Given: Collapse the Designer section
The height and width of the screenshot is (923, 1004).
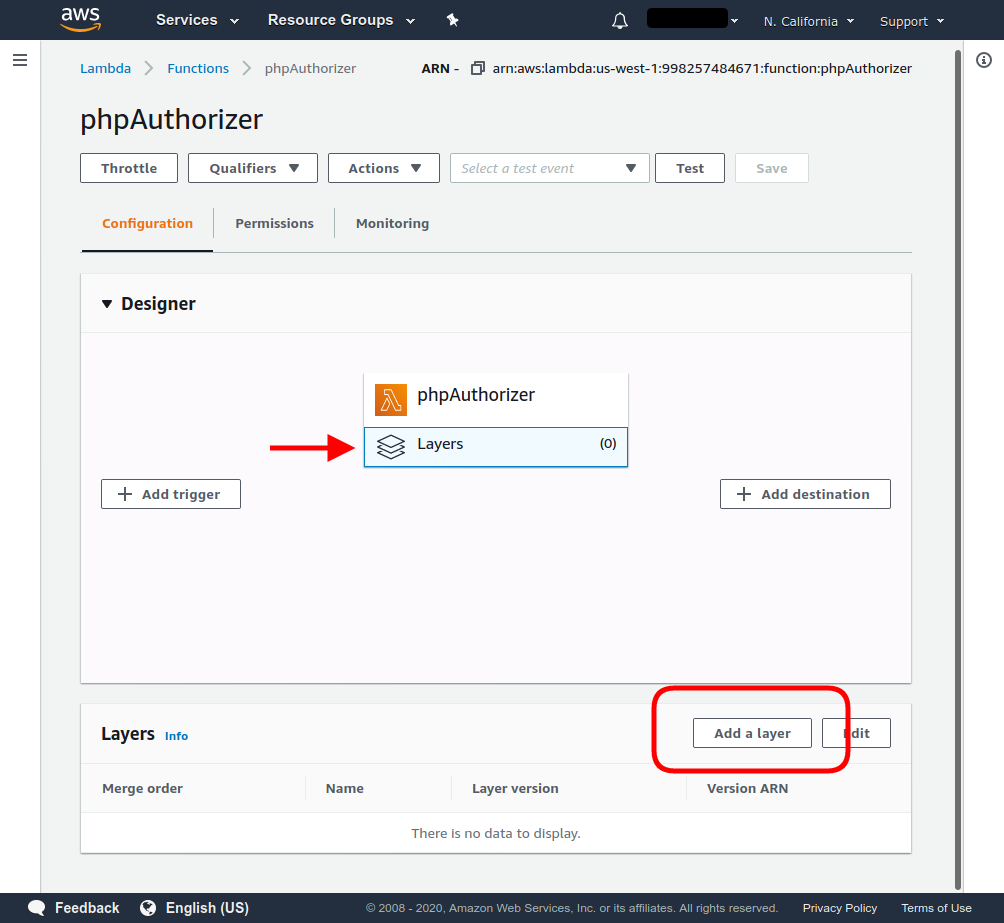Looking at the screenshot, I should pos(107,304).
